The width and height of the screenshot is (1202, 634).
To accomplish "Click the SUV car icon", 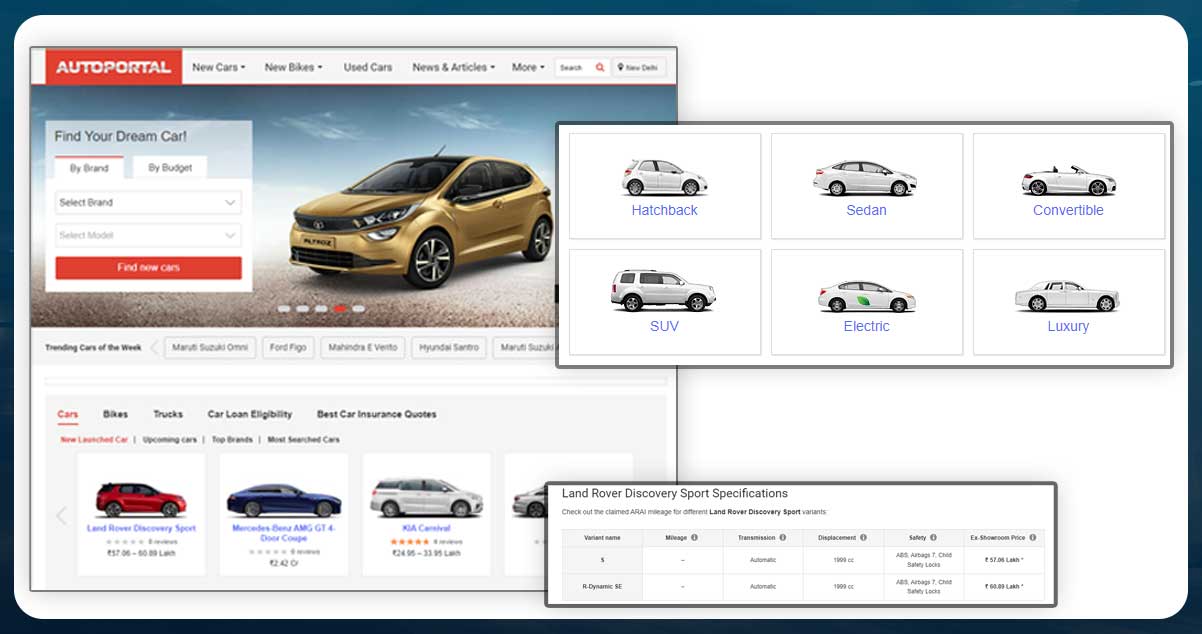I will tap(664, 291).
